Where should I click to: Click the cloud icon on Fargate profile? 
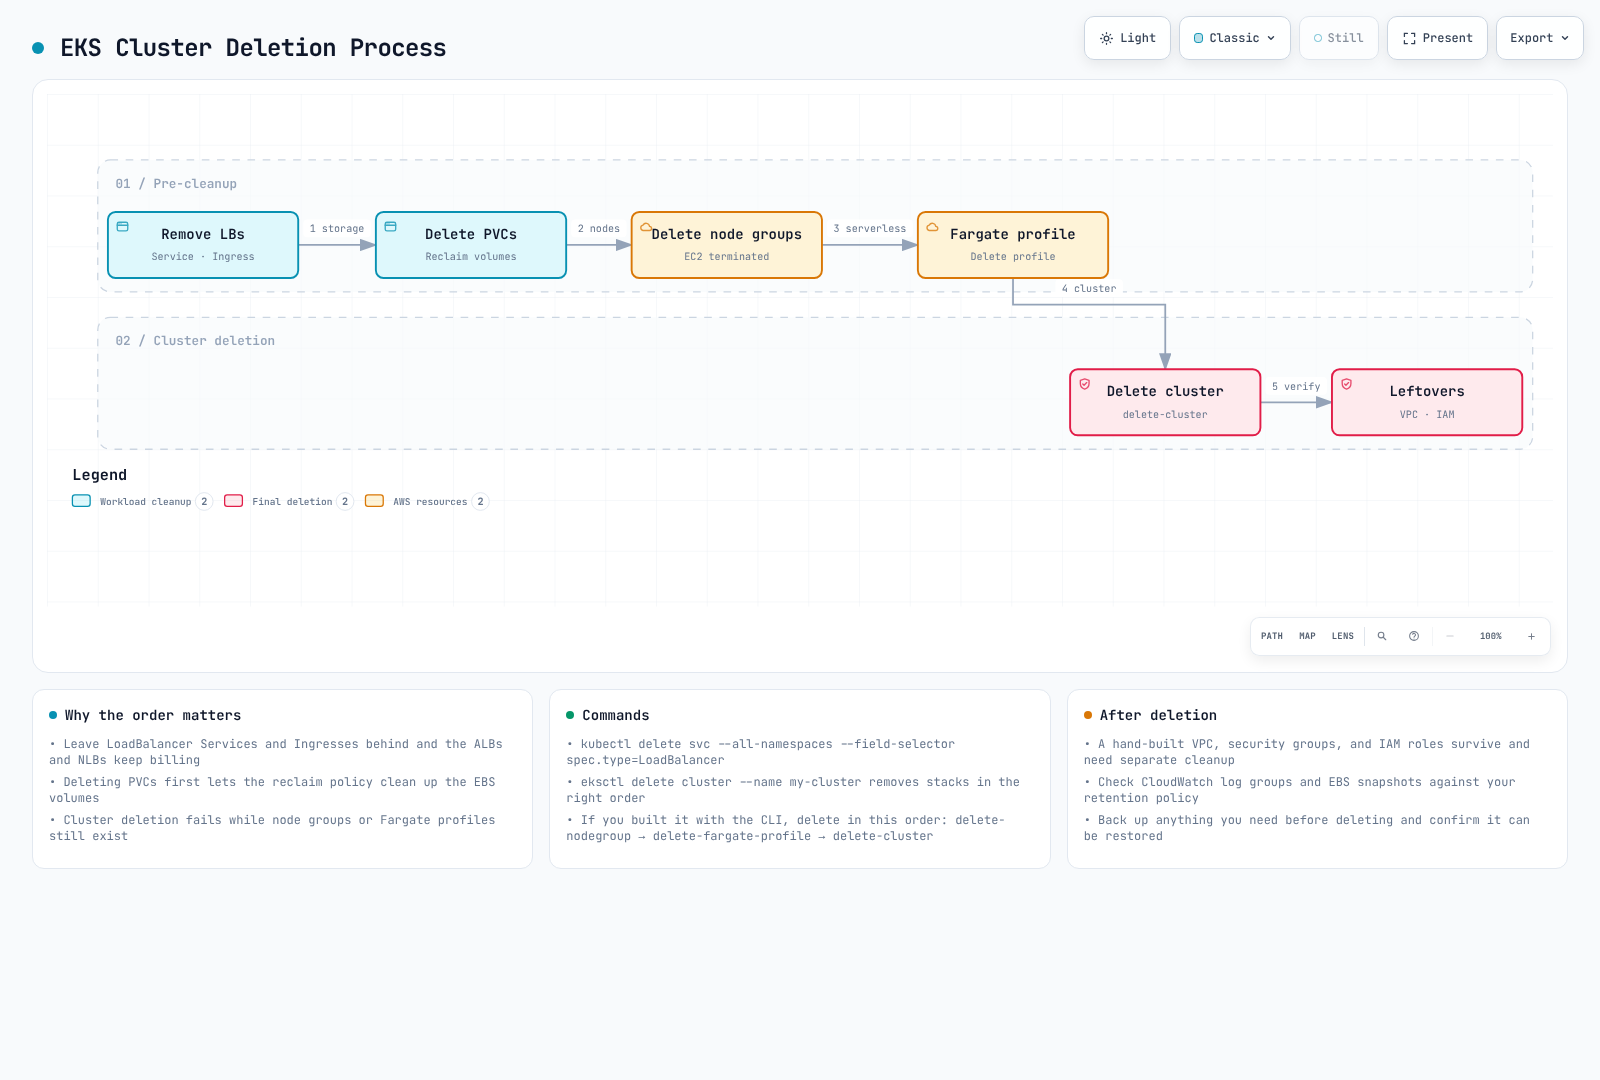932,227
